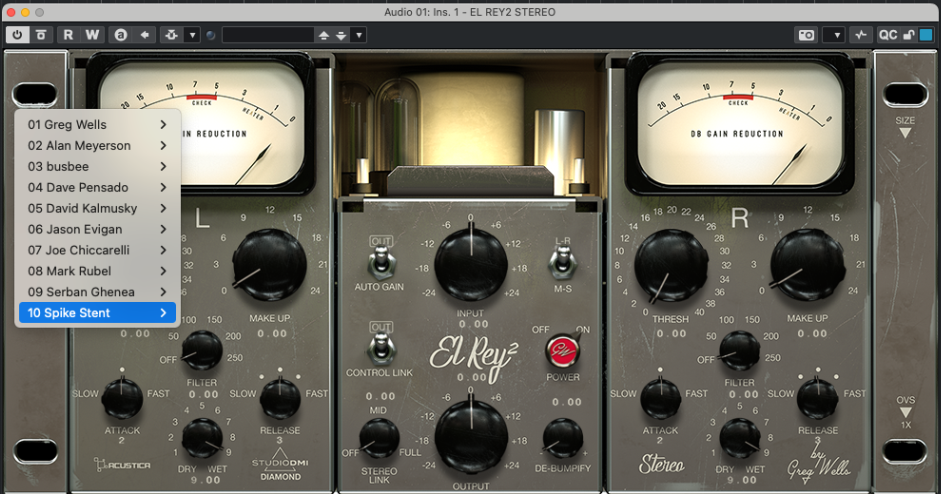The height and width of the screenshot is (494, 941).
Task: Click the copy A to B arrow icon
Action: pyautogui.click(x=145, y=35)
